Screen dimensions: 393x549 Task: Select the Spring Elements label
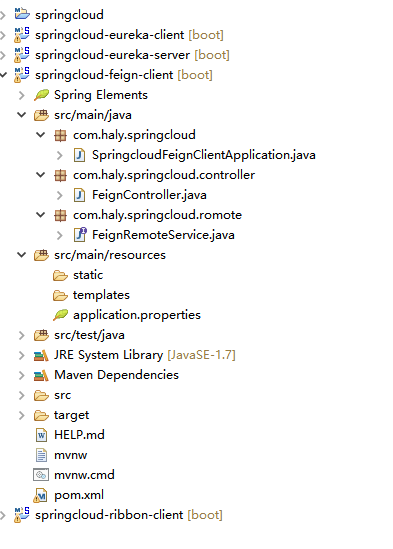(x=101, y=95)
